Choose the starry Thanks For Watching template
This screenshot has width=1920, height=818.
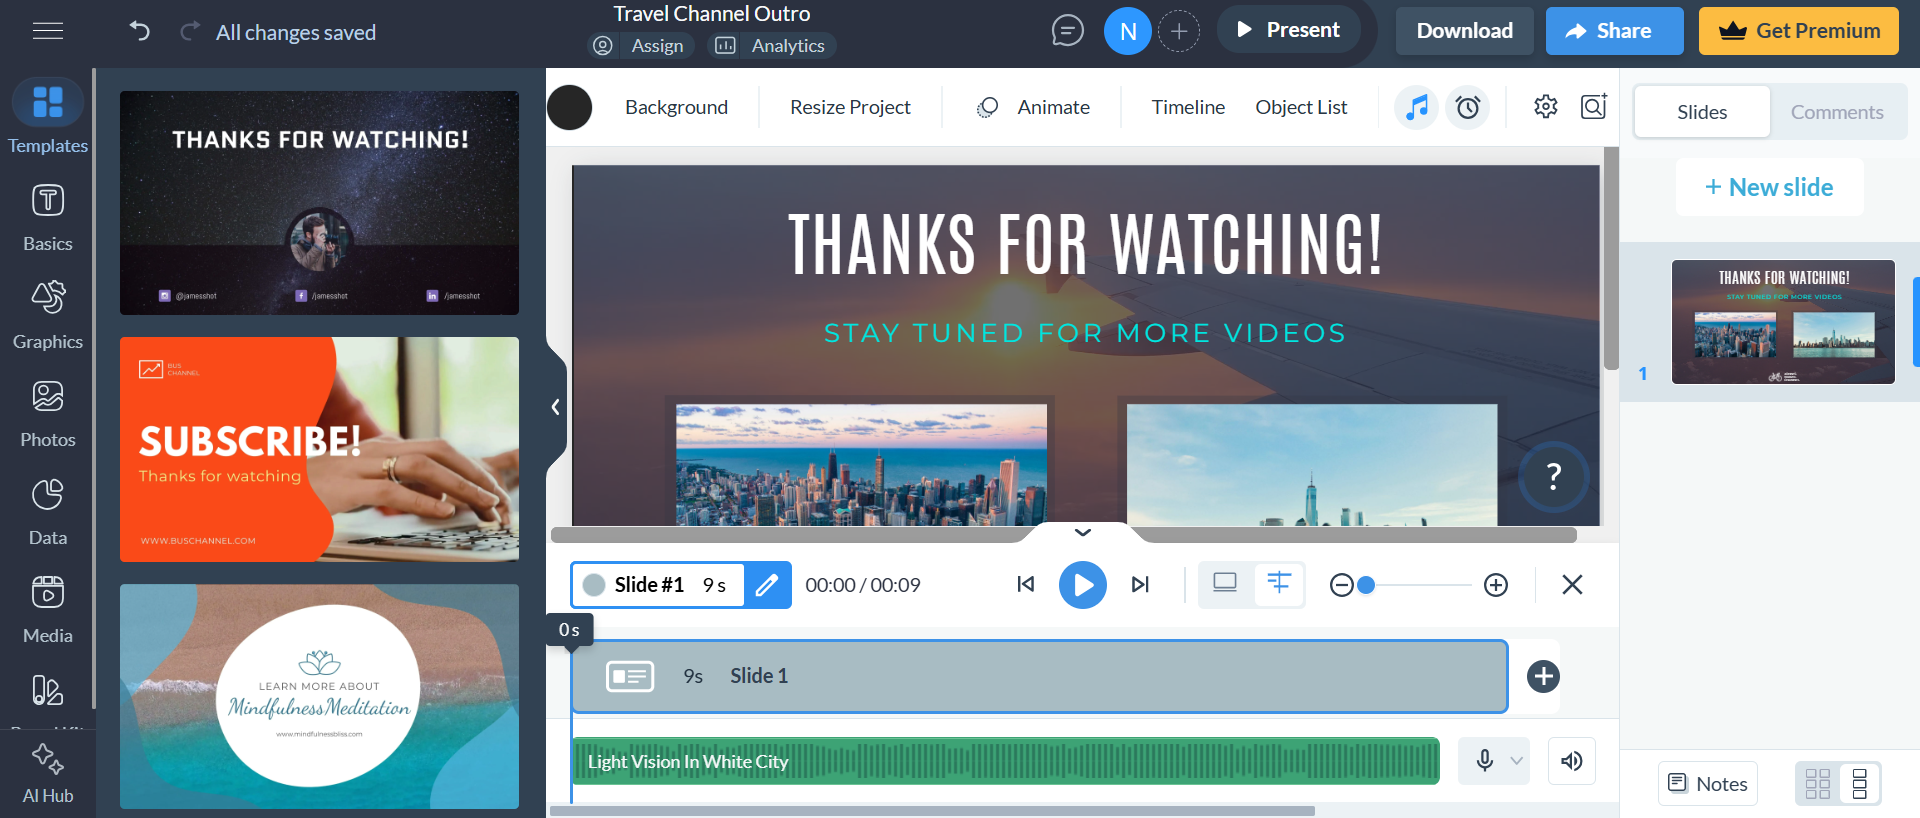click(x=319, y=203)
